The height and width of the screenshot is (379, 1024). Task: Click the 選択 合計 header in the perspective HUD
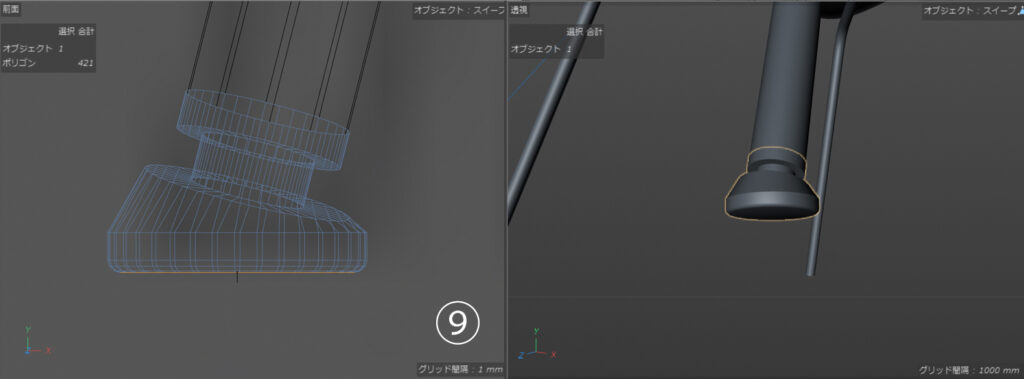tap(584, 31)
